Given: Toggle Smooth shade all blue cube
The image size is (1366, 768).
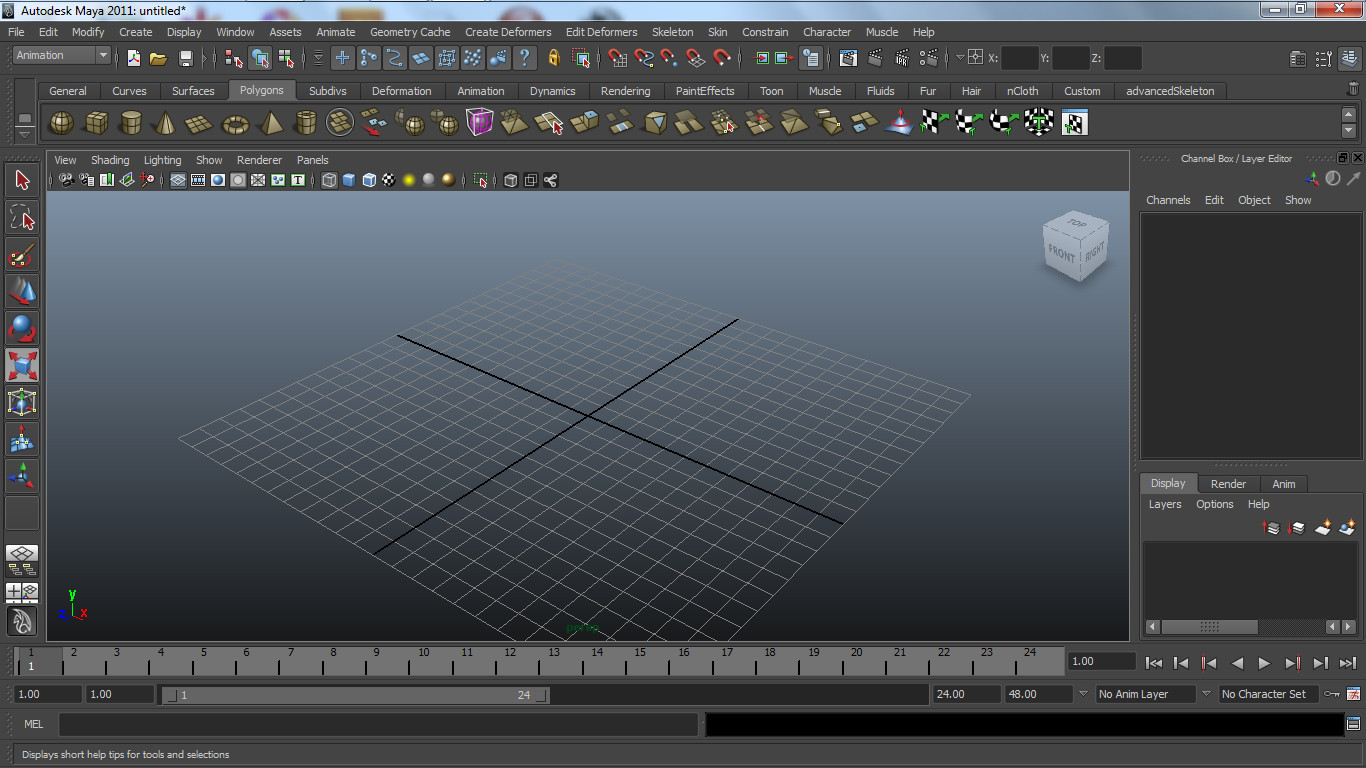Looking at the screenshot, I should (349, 180).
